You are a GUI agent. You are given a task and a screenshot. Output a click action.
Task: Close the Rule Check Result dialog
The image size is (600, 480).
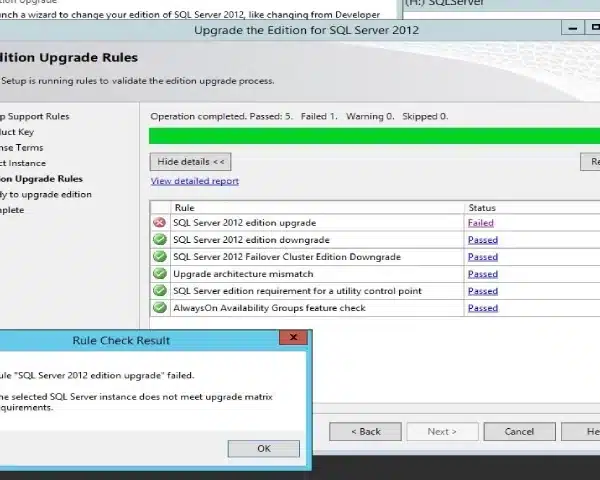(x=293, y=339)
